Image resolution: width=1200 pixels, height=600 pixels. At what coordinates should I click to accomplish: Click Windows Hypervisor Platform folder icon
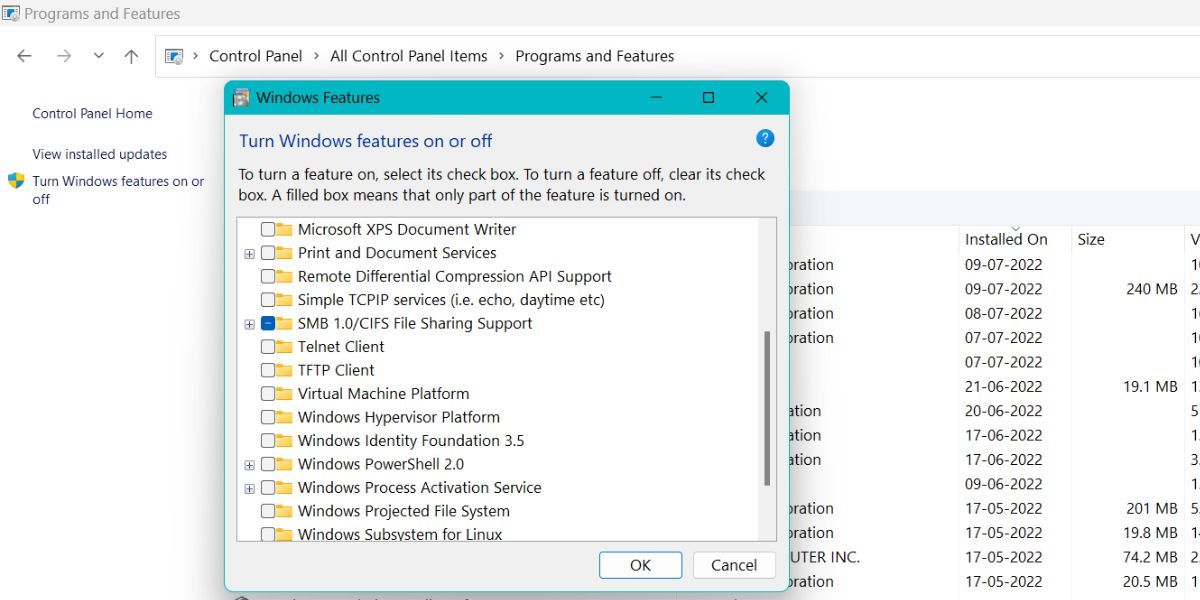click(284, 417)
